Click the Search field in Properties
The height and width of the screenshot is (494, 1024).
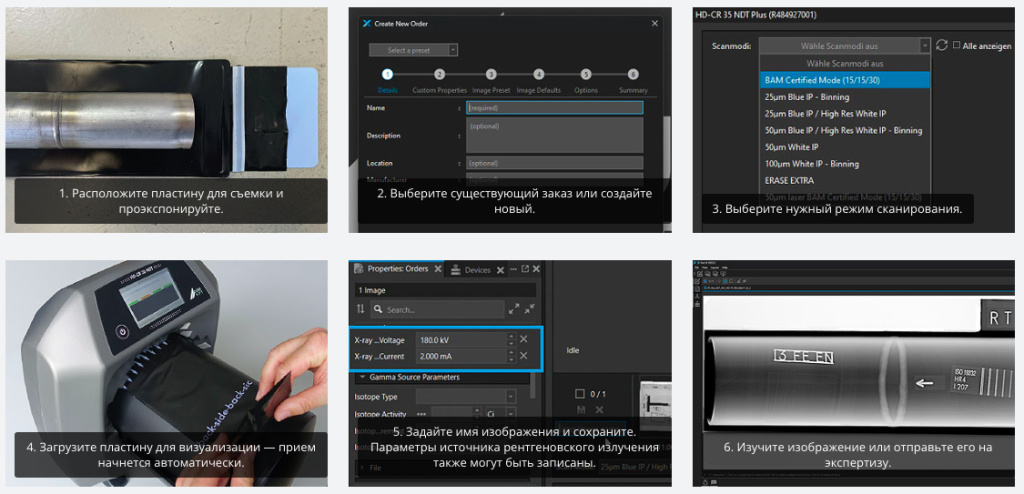click(438, 310)
